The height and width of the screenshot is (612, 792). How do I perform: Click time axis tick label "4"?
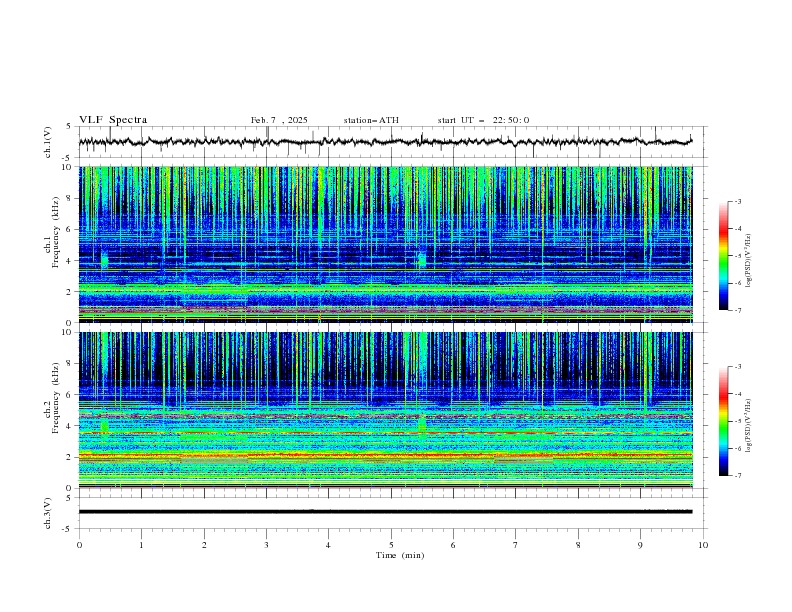(x=328, y=545)
